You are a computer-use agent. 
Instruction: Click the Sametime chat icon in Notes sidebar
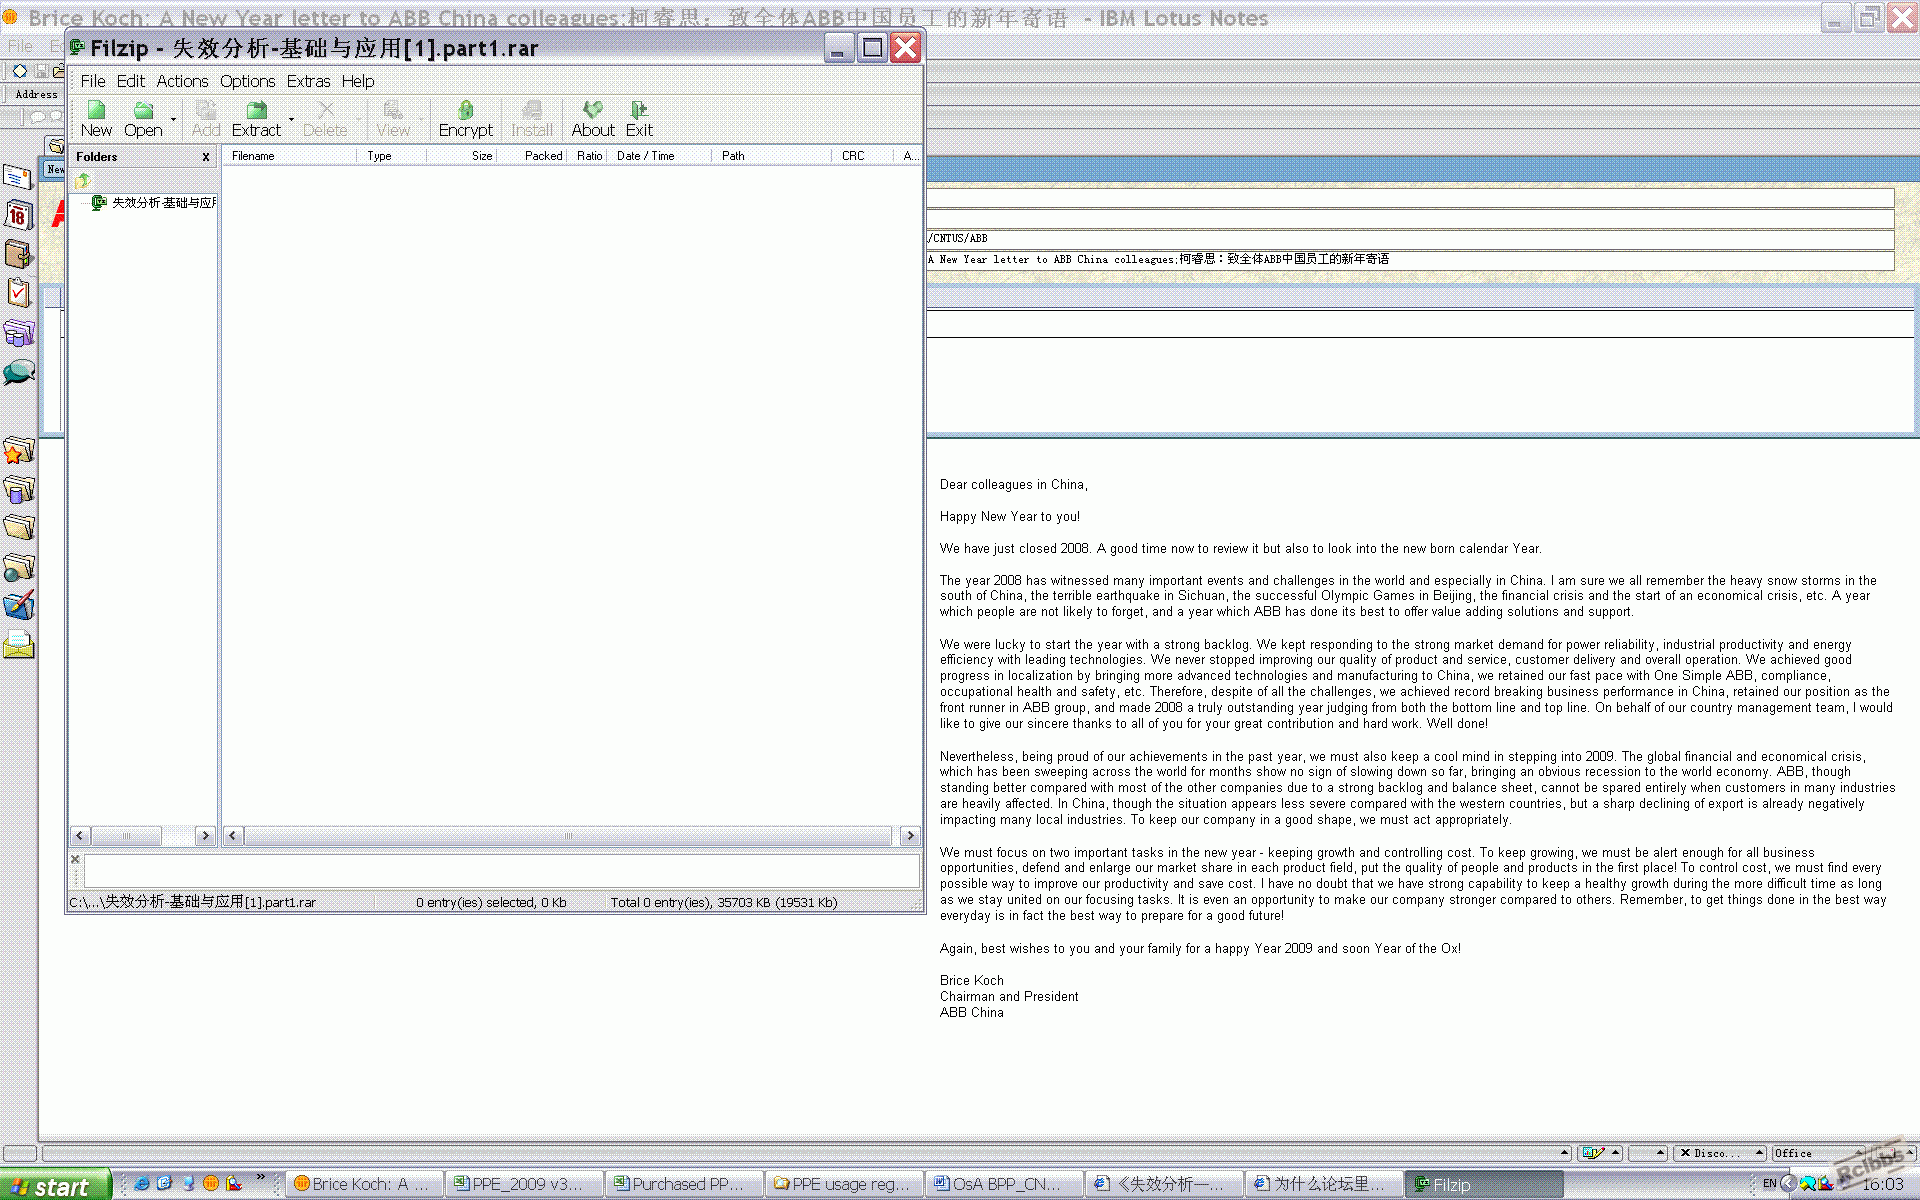18,373
